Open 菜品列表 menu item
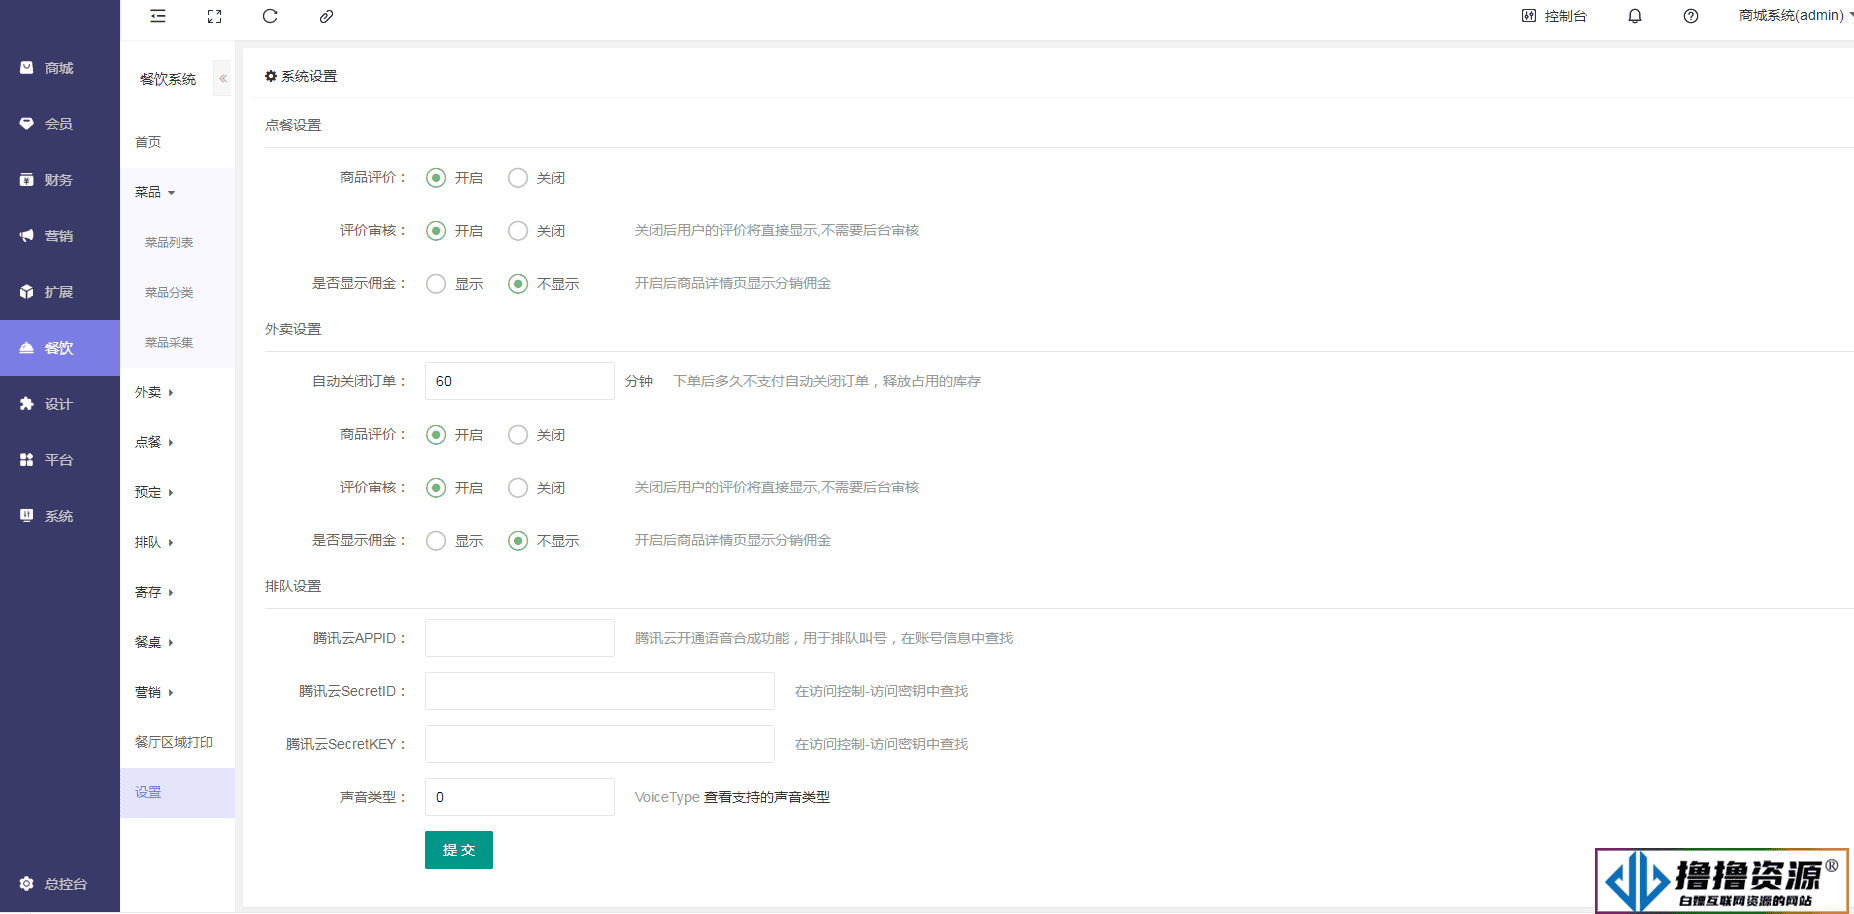The width and height of the screenshot is (1854, 914). 177,242
